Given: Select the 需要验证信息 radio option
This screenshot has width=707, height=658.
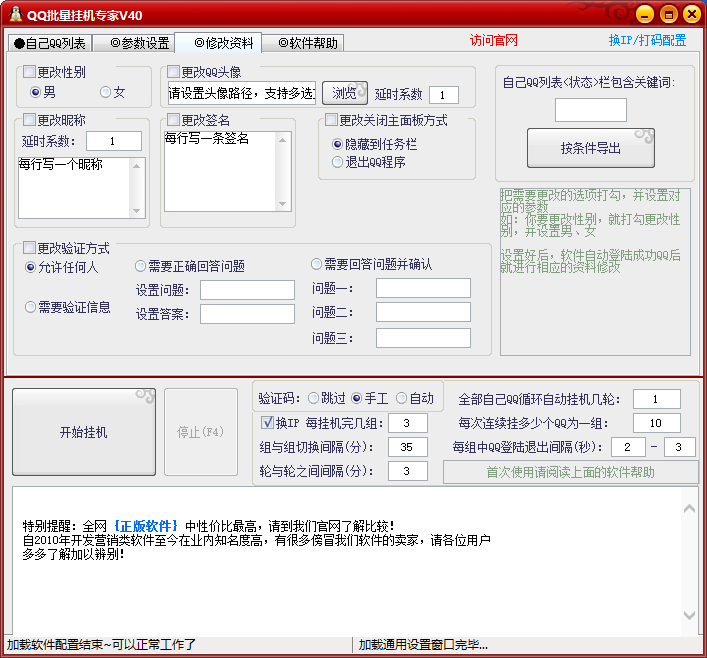Looking at the screenshot, I should (x=30, y=307).
